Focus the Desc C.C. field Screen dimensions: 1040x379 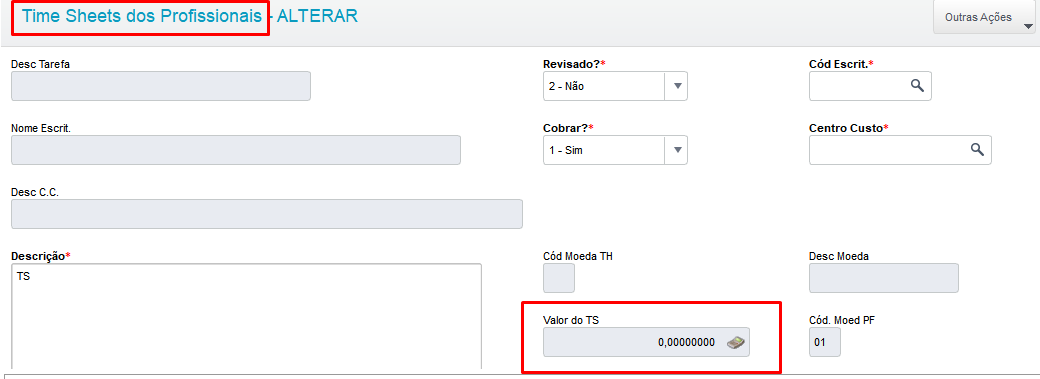coord(267,214)
